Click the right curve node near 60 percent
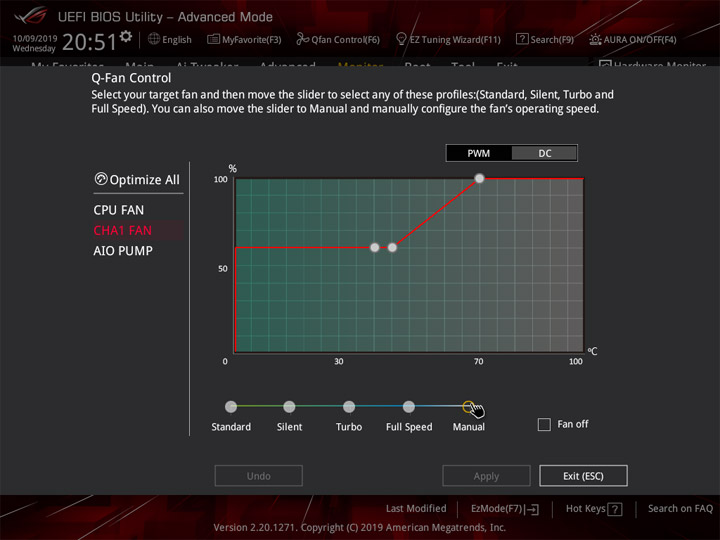The height and width of the screenshot is (540, 720). tap(392, 248)
